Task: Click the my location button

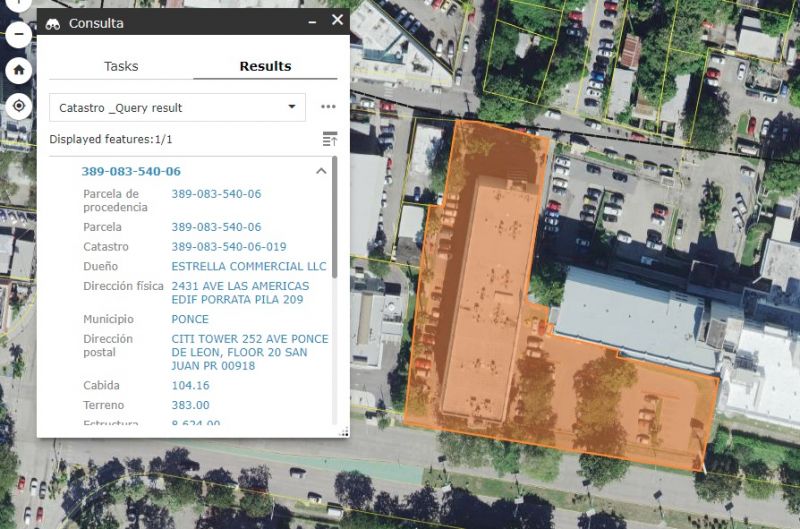Action: point(18,106)
